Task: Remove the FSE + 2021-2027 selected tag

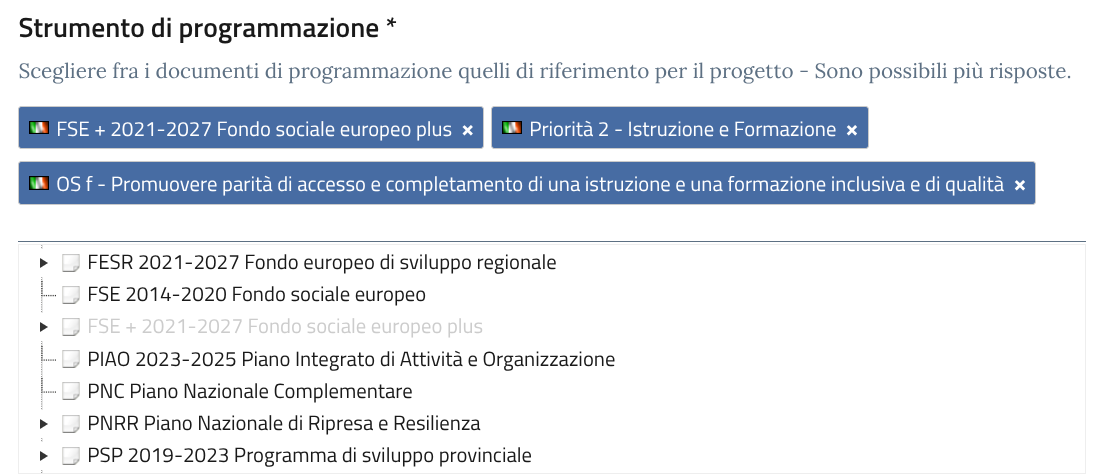Action: click(x=467, y=130)
